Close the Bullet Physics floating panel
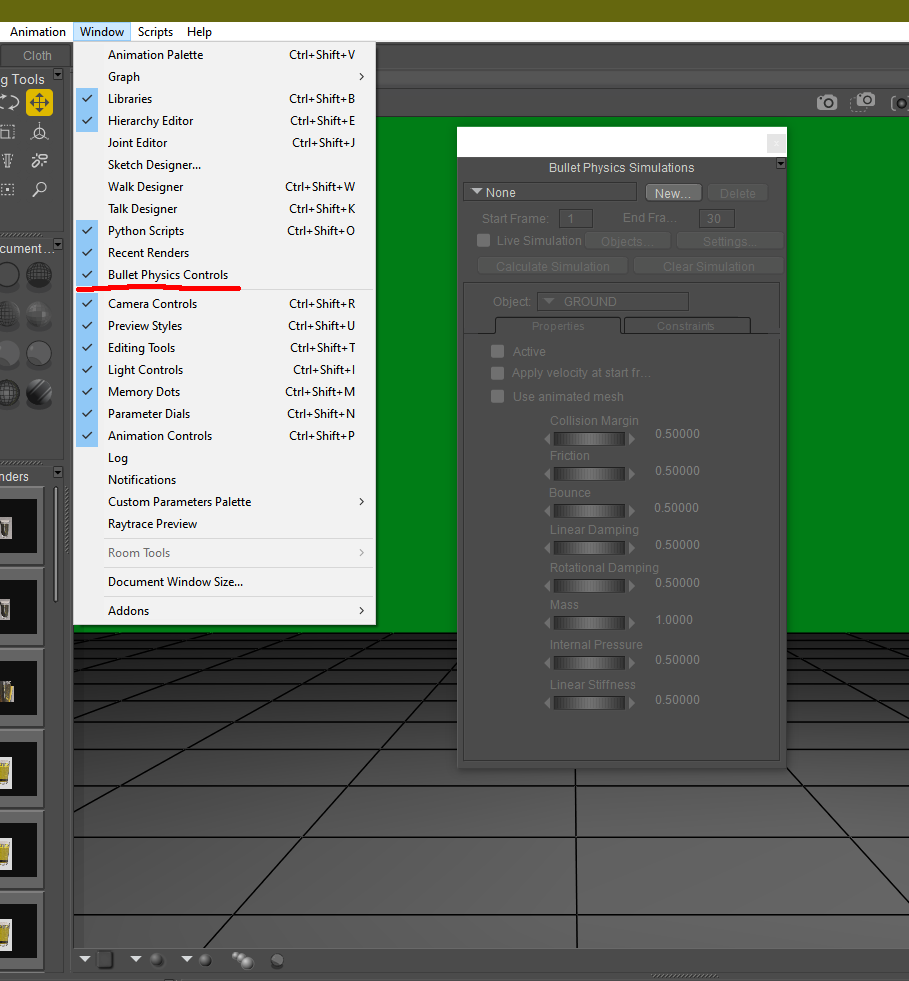This screenshot has height=981, width=909. pos(776,143)
